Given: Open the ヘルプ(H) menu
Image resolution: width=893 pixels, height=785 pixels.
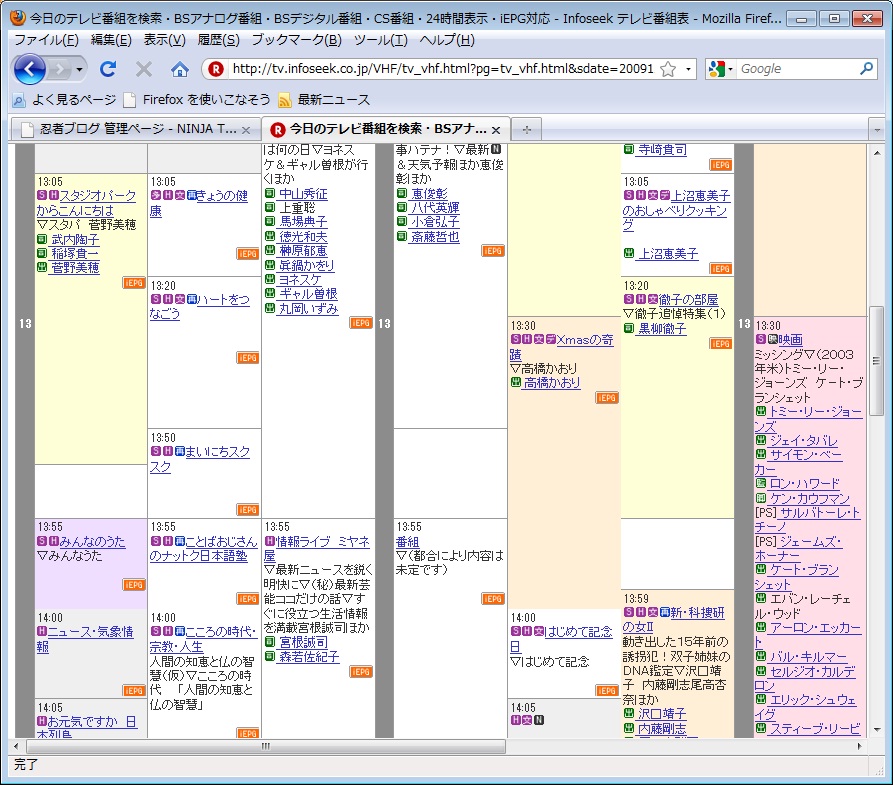Looking at the screenshot, I should pos(447,40).
